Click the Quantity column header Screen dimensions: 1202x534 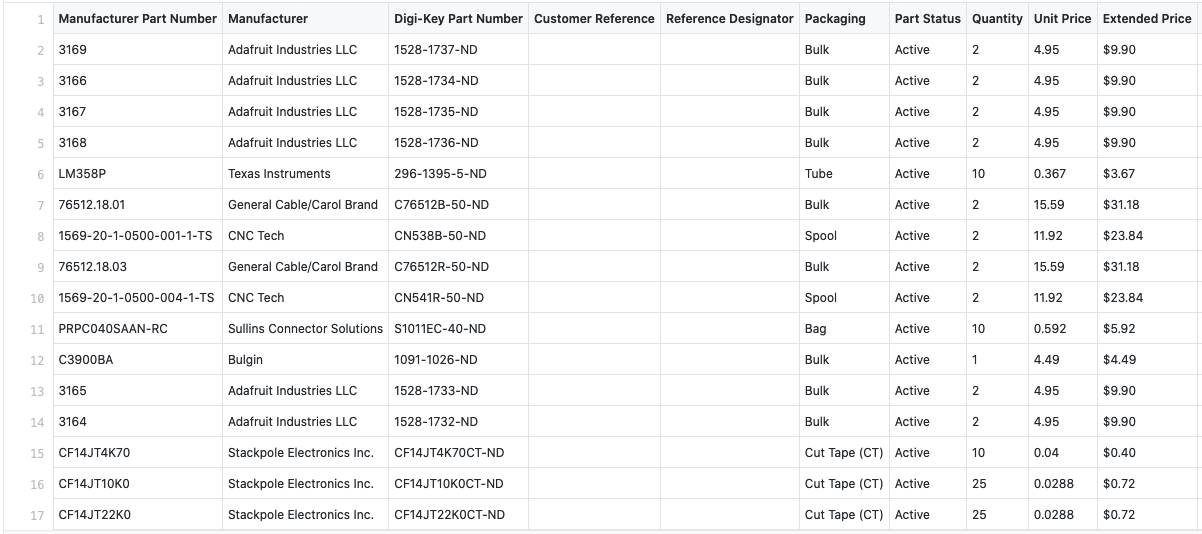(997, 19)
